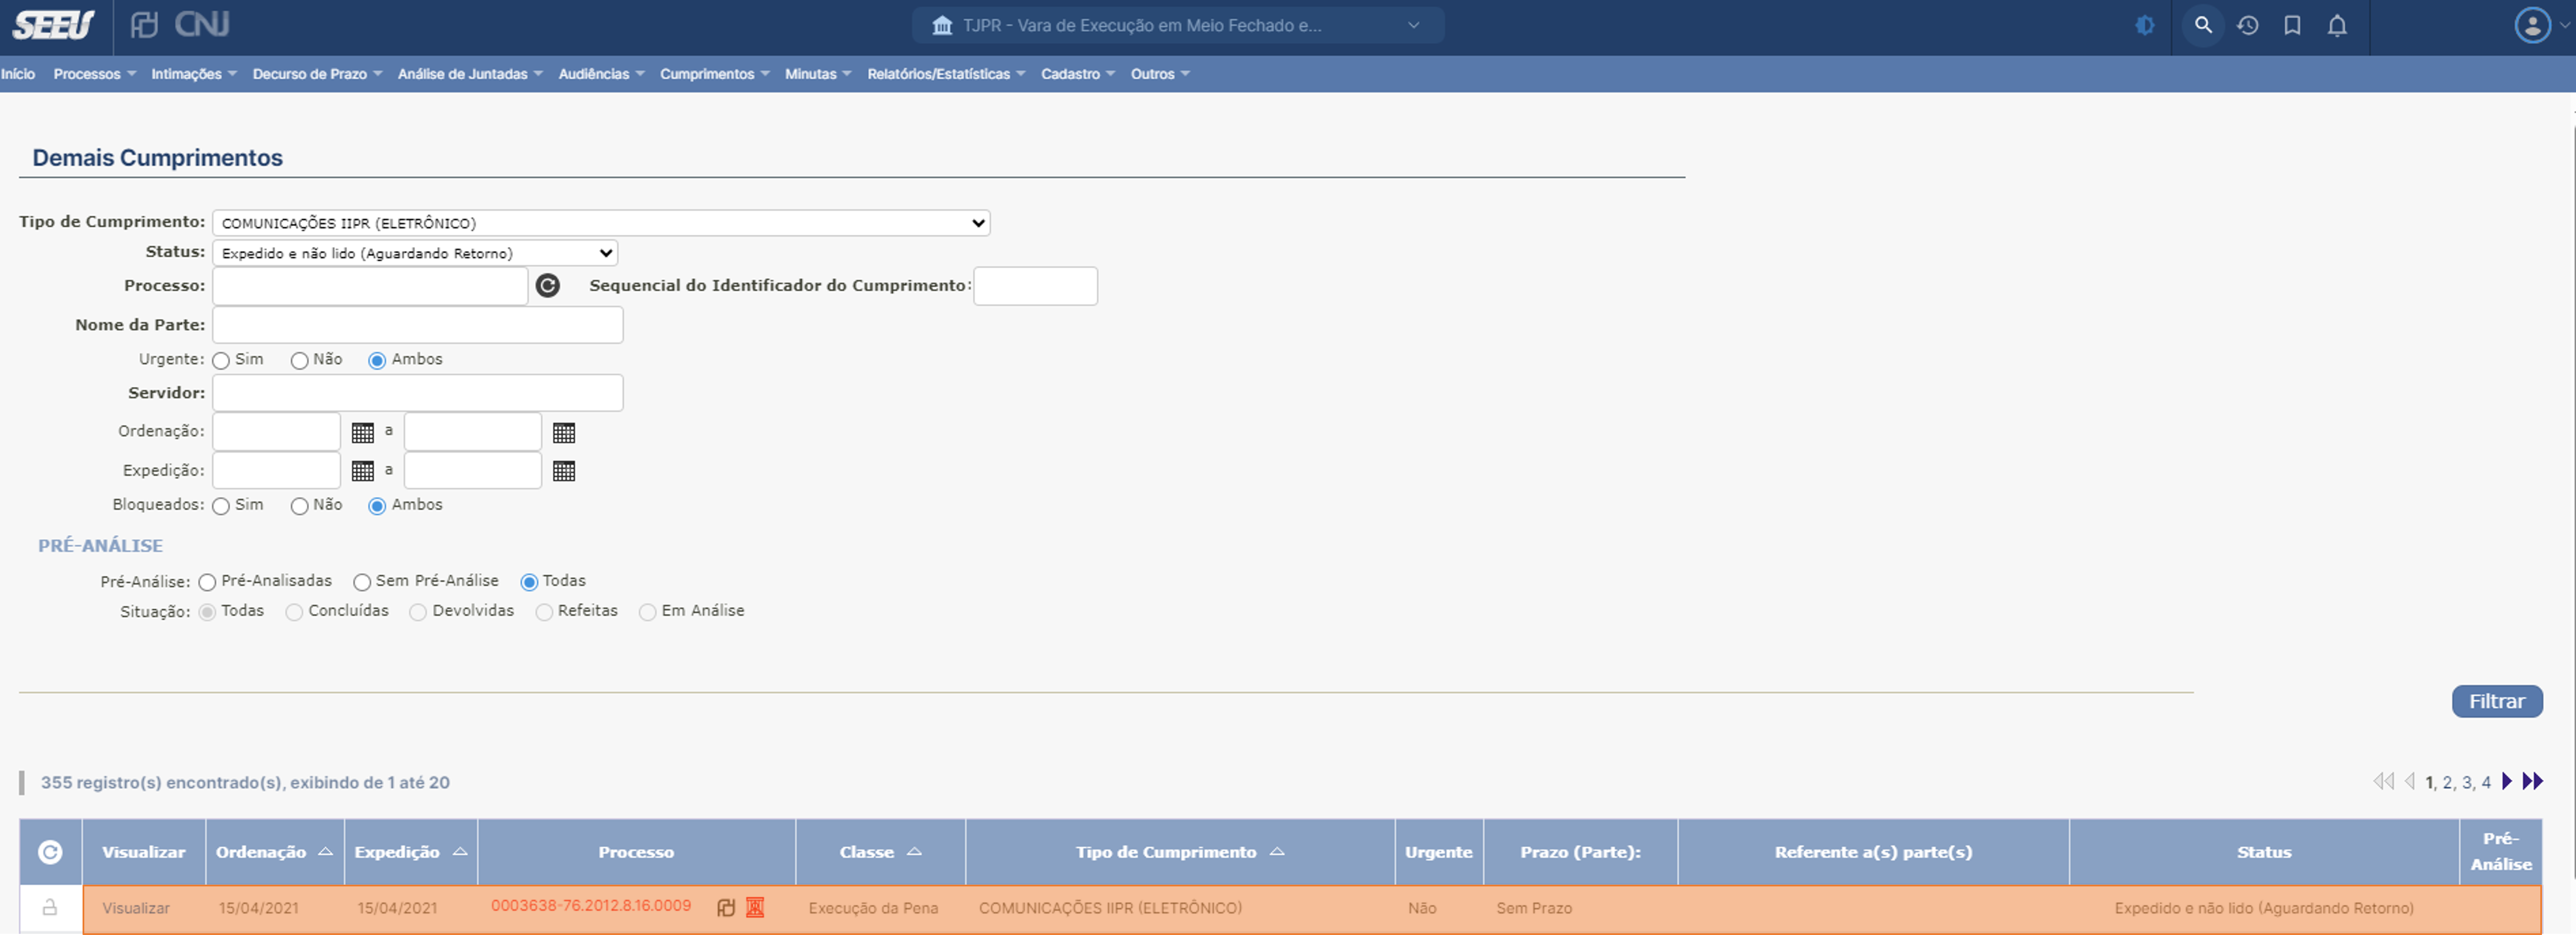Image resolution: width=2576 pixels, height=935 pixels.
Task: Click Visualizar link in first row
Action: coord(136,908)
